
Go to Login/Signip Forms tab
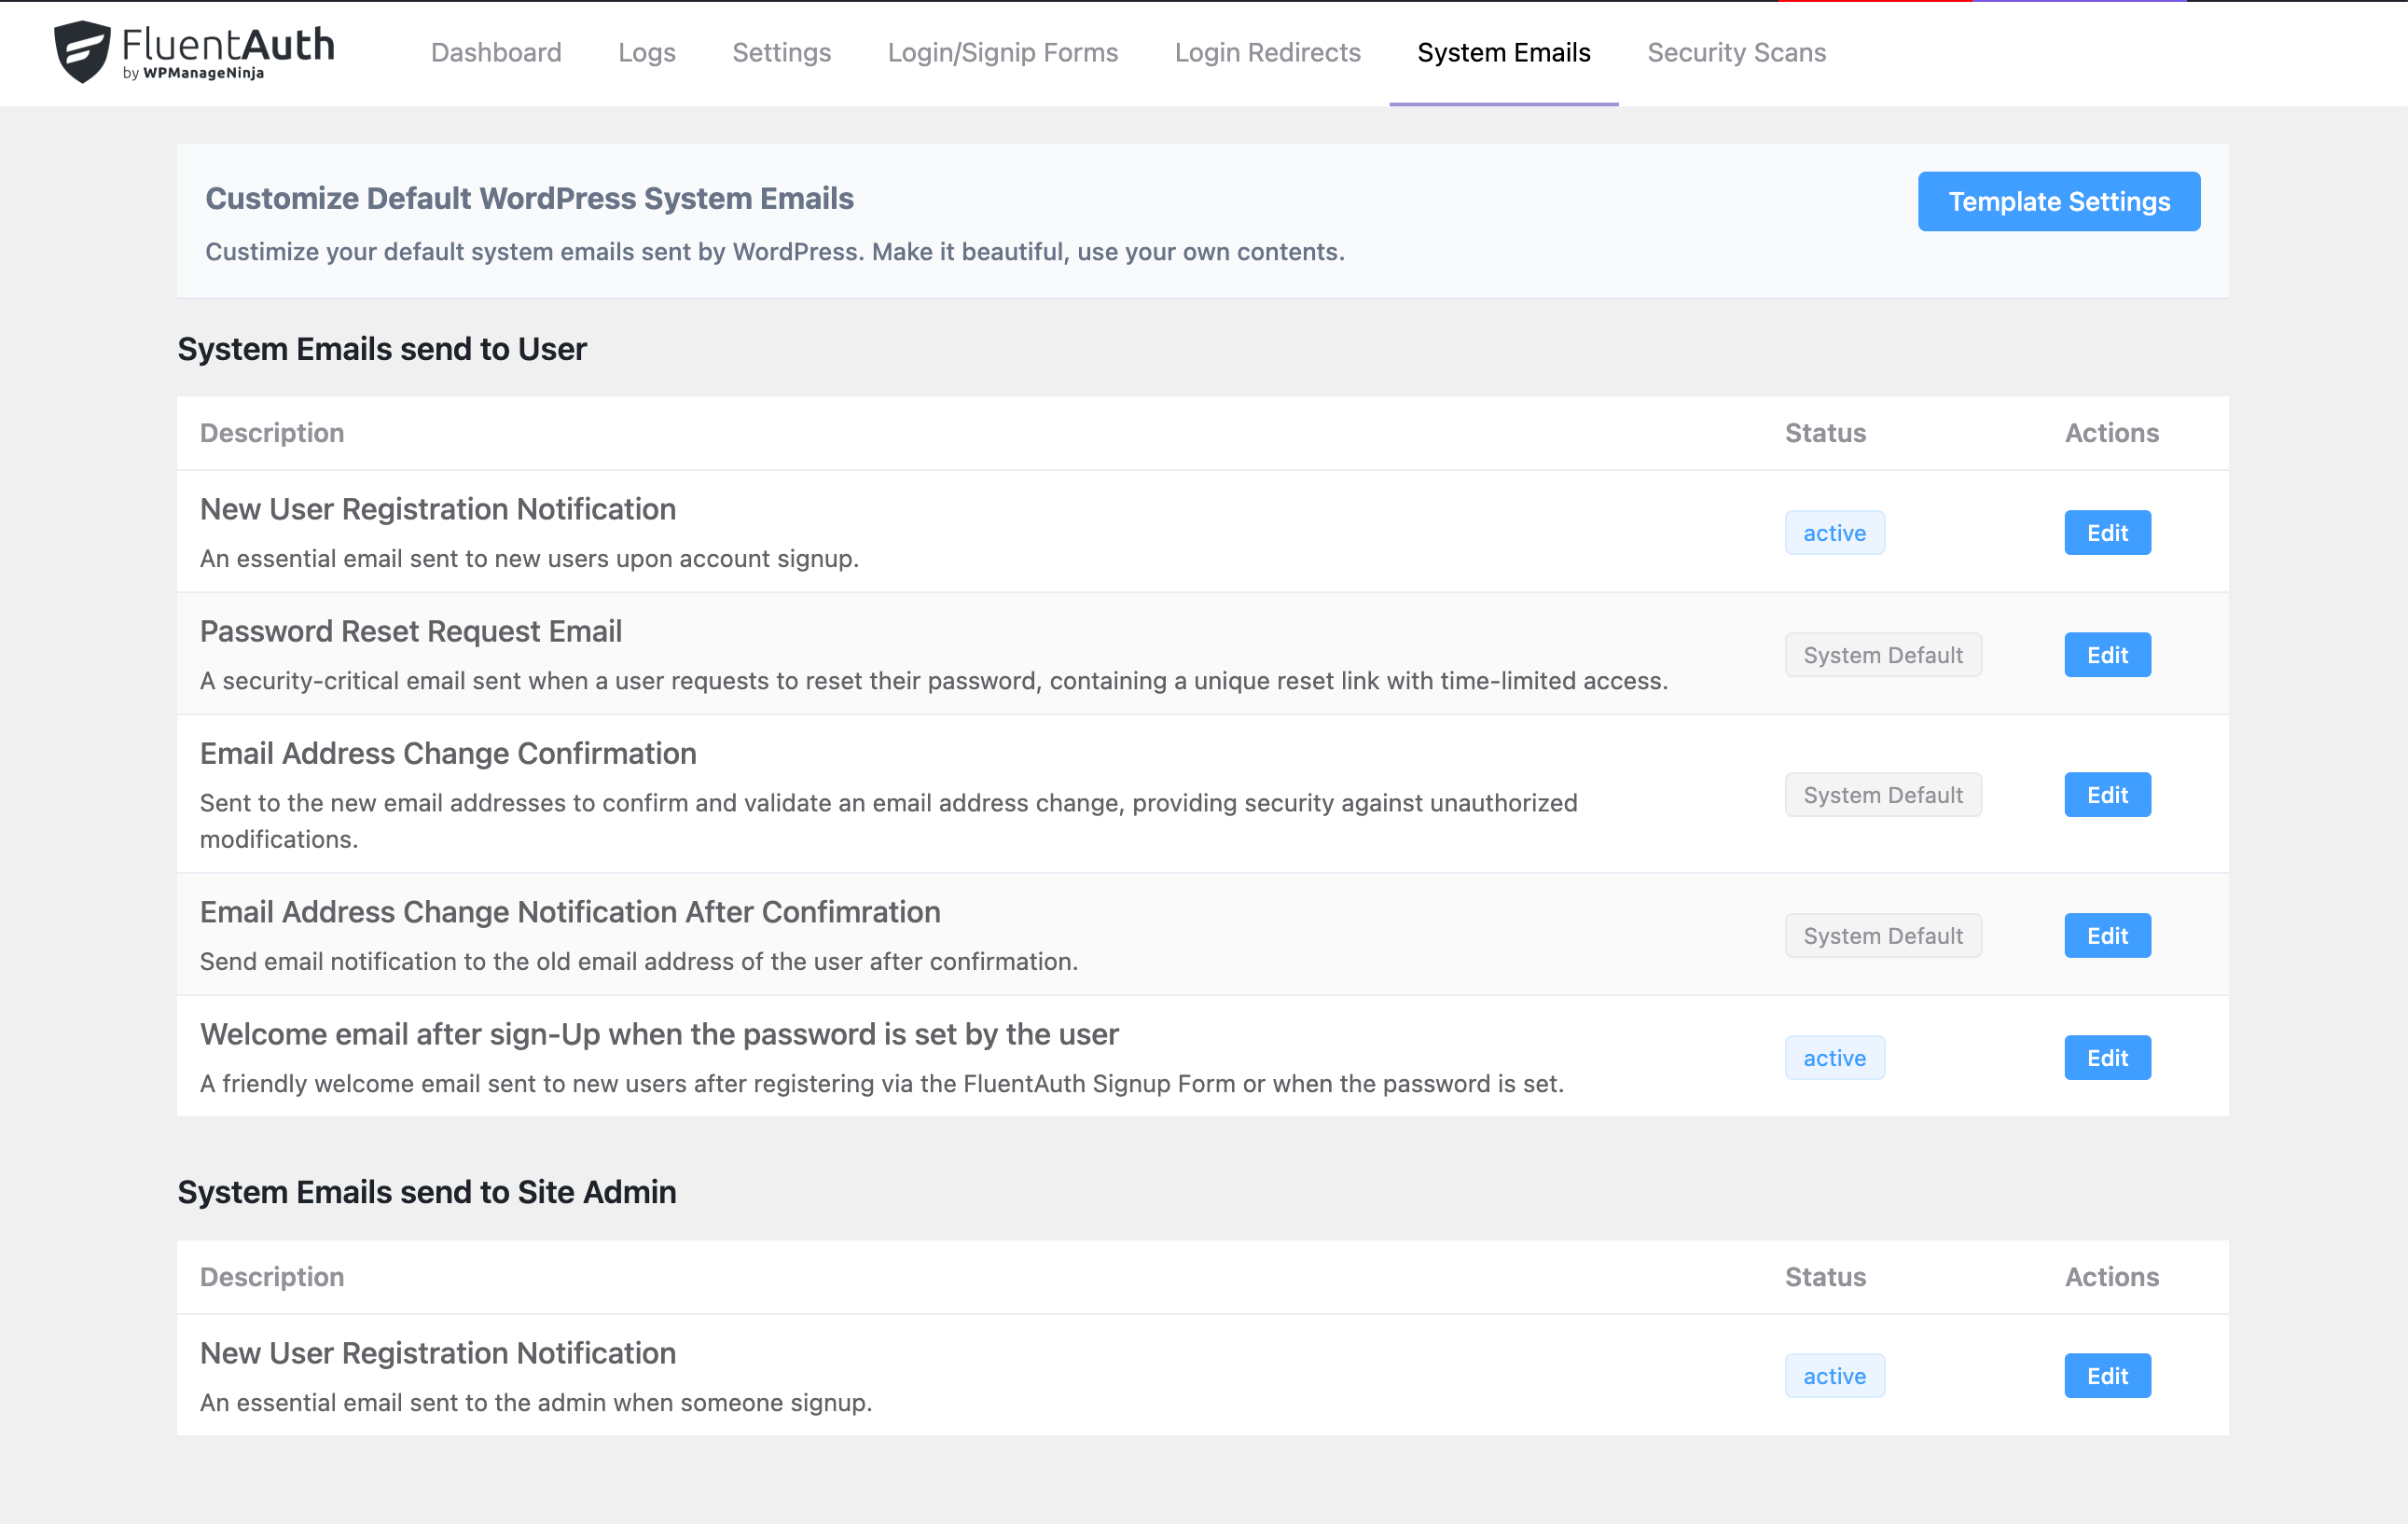1002,52
